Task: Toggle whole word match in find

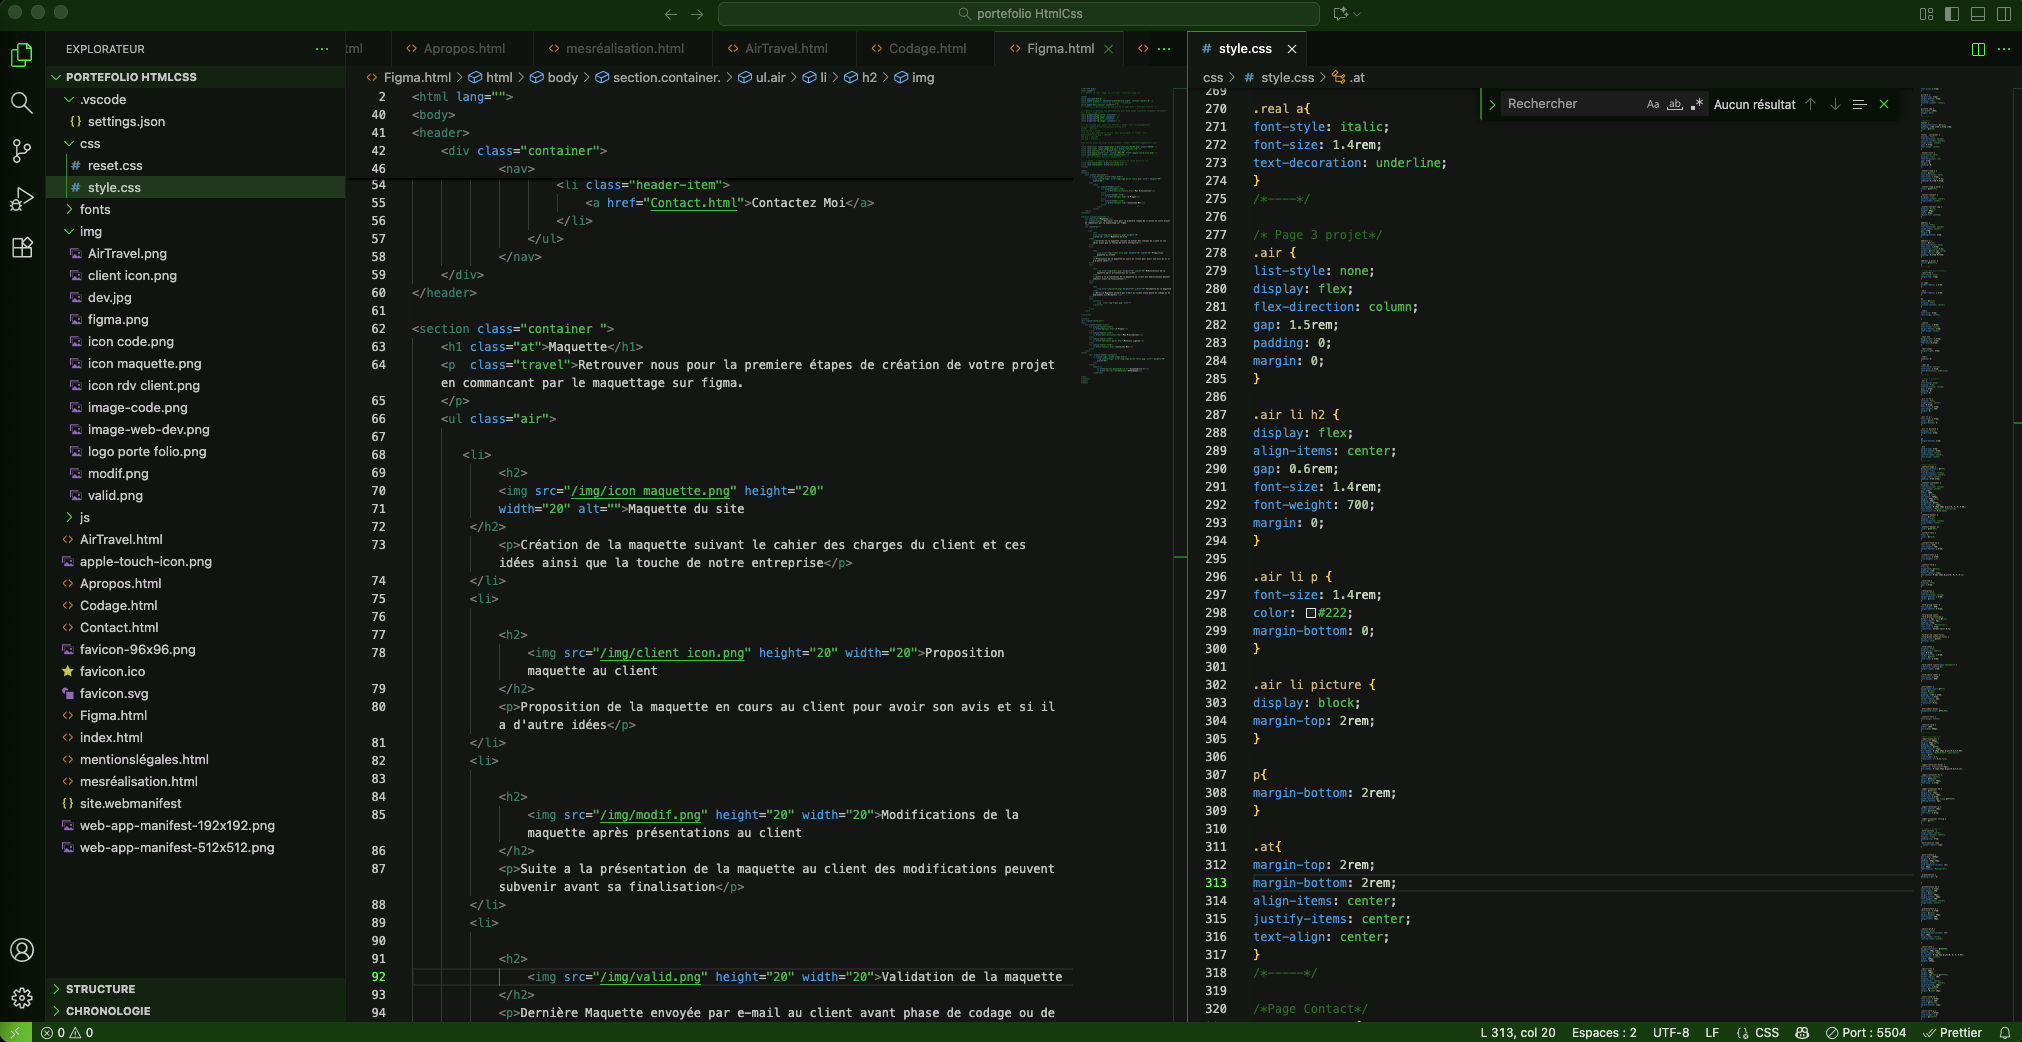Action: pyautogui.click(x=1675, y=104)
